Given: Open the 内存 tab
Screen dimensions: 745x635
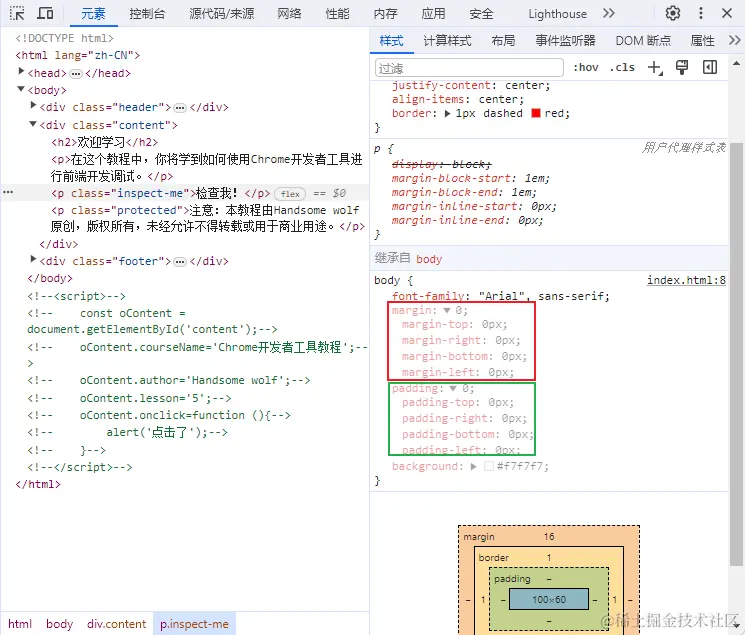Looking at the screenshot, I should (385, 14).
